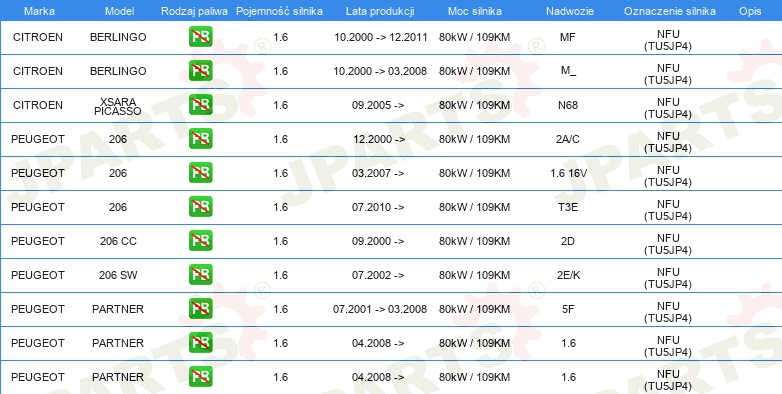Click the Opis column header
782x394 pixels.
point(750,11)
